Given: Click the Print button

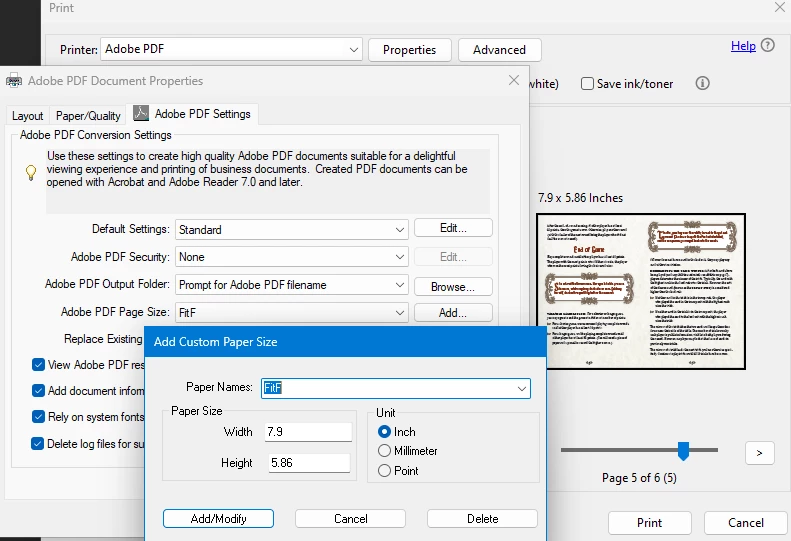Looking at the screenshot, I should coord(650,523).
